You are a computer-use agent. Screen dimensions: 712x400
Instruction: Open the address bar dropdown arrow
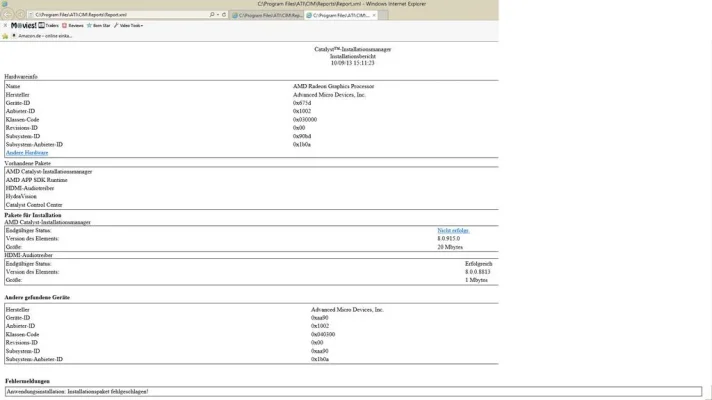[218, 15]
